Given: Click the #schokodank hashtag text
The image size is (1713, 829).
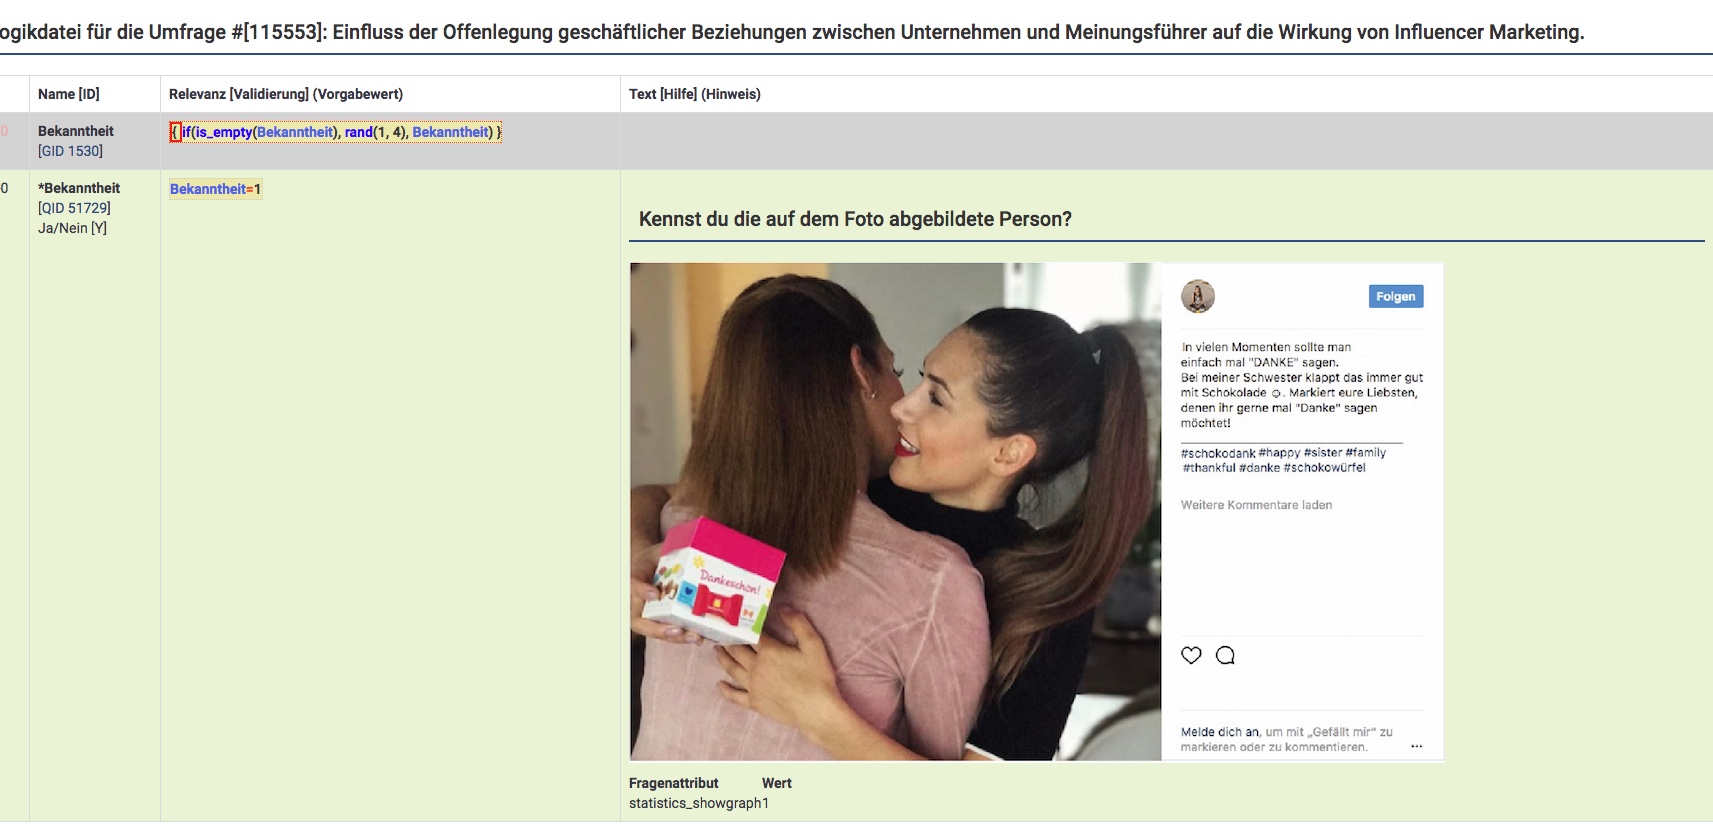Looking at the screenshot, I should 1218,453.
